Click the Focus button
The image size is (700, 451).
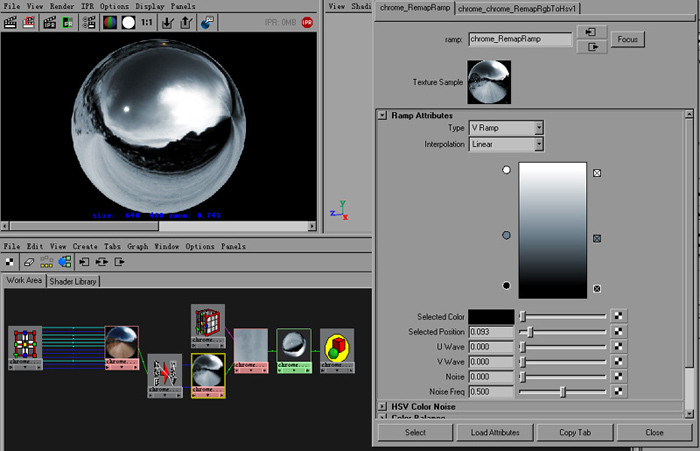coord(627,39)
